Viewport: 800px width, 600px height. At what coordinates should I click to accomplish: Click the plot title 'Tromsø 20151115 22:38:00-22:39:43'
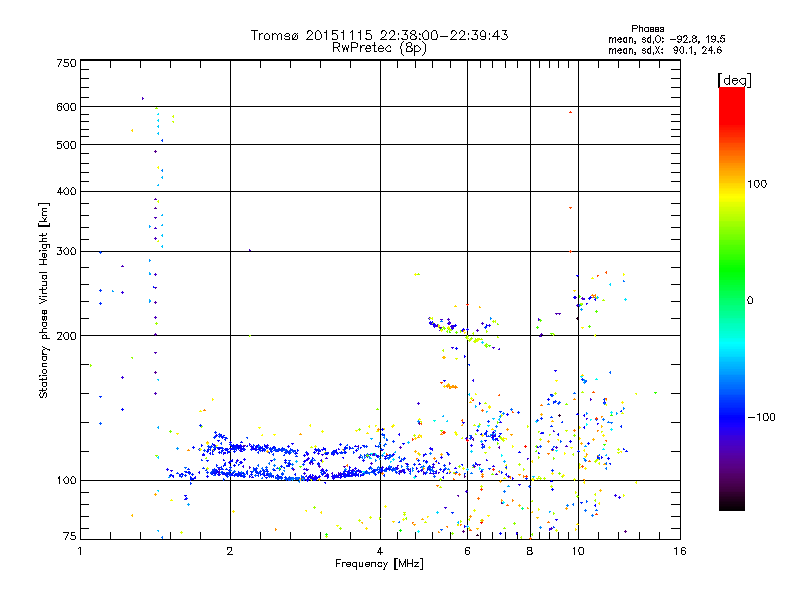tap(379, 36)
